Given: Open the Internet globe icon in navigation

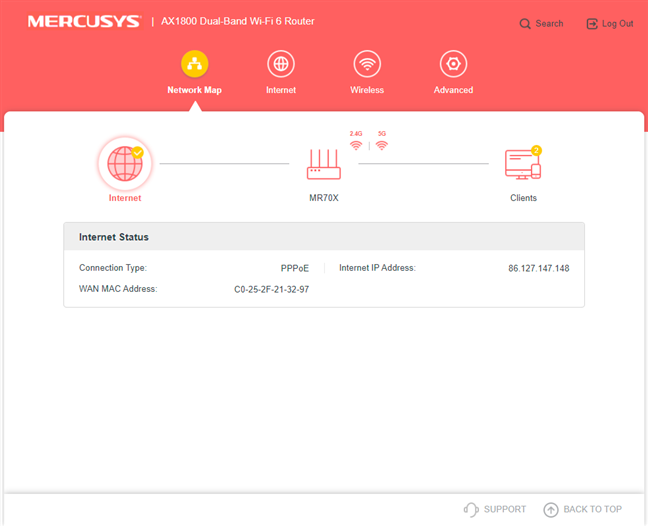Looking at the screenshot, I should point(281,64).
